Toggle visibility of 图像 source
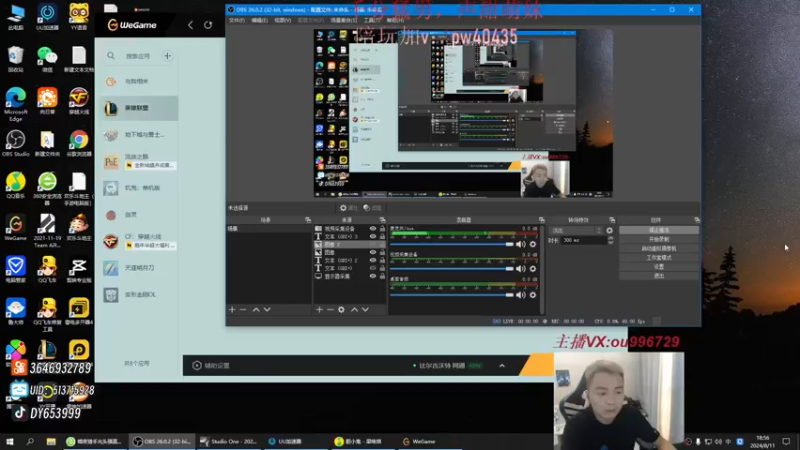The width and height of the screenshot is (800, 450). click(373, 253)
